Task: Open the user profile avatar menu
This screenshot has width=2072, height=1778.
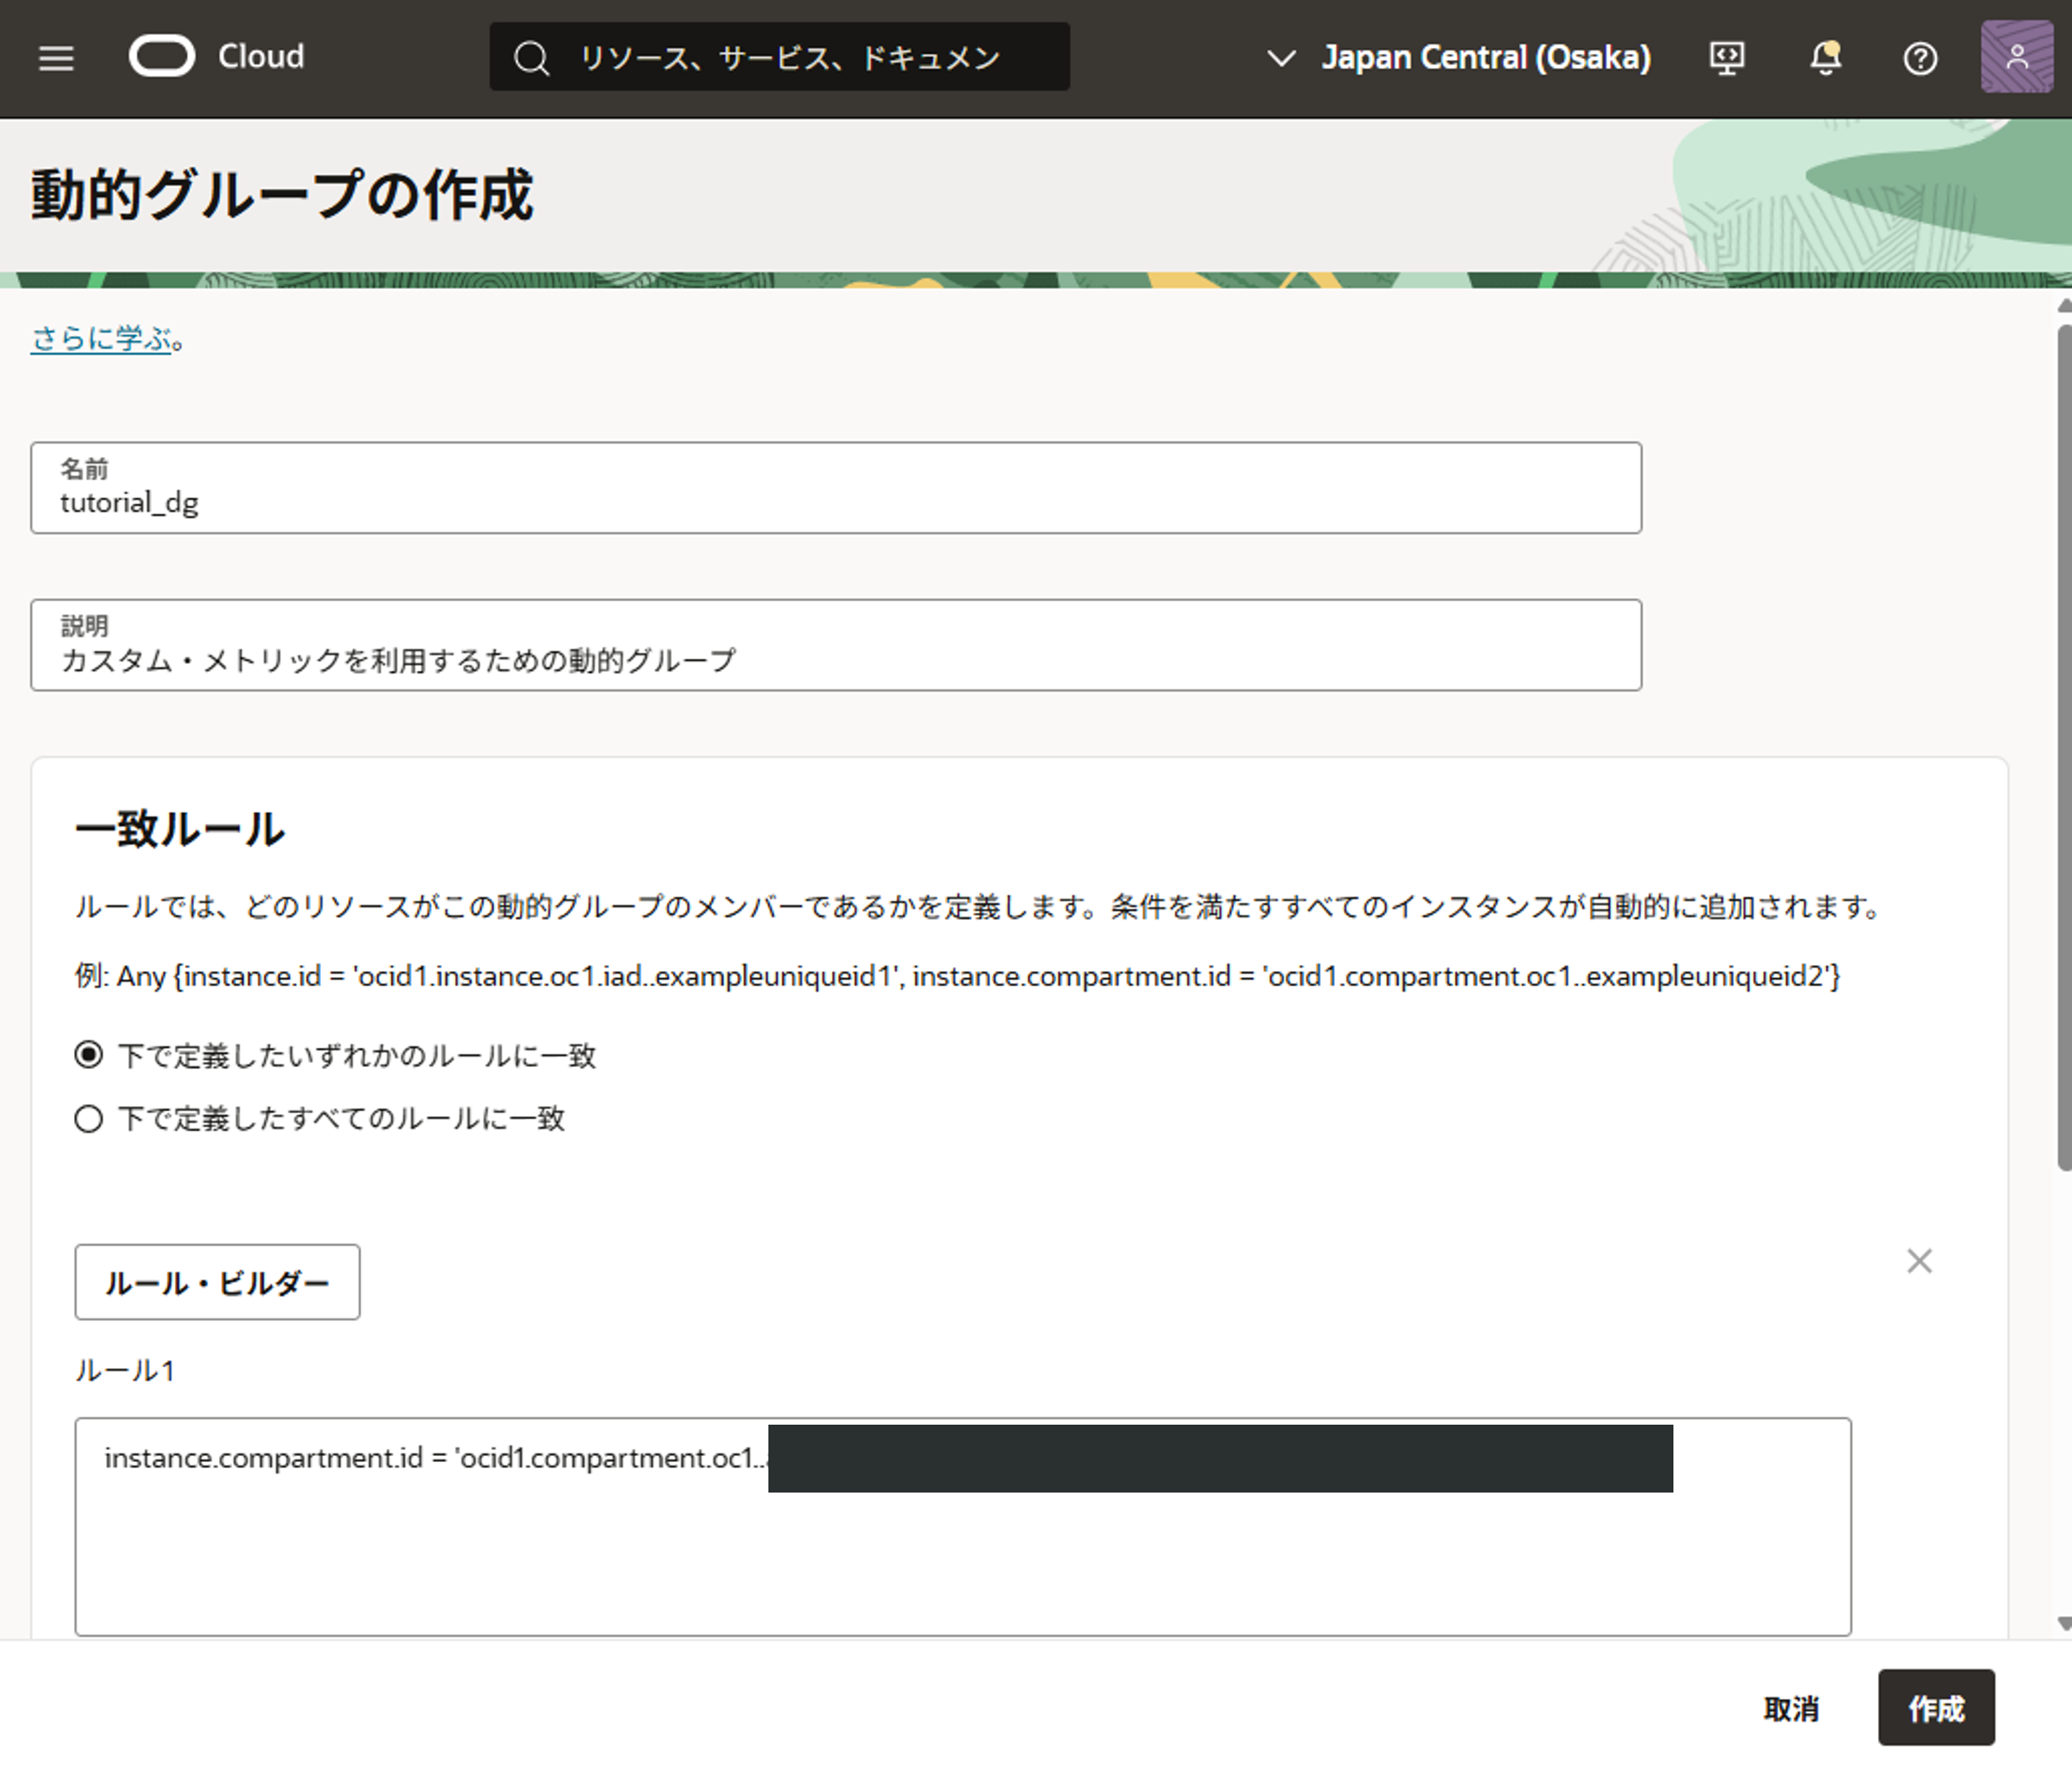Action: click(x=2016, y=57)
